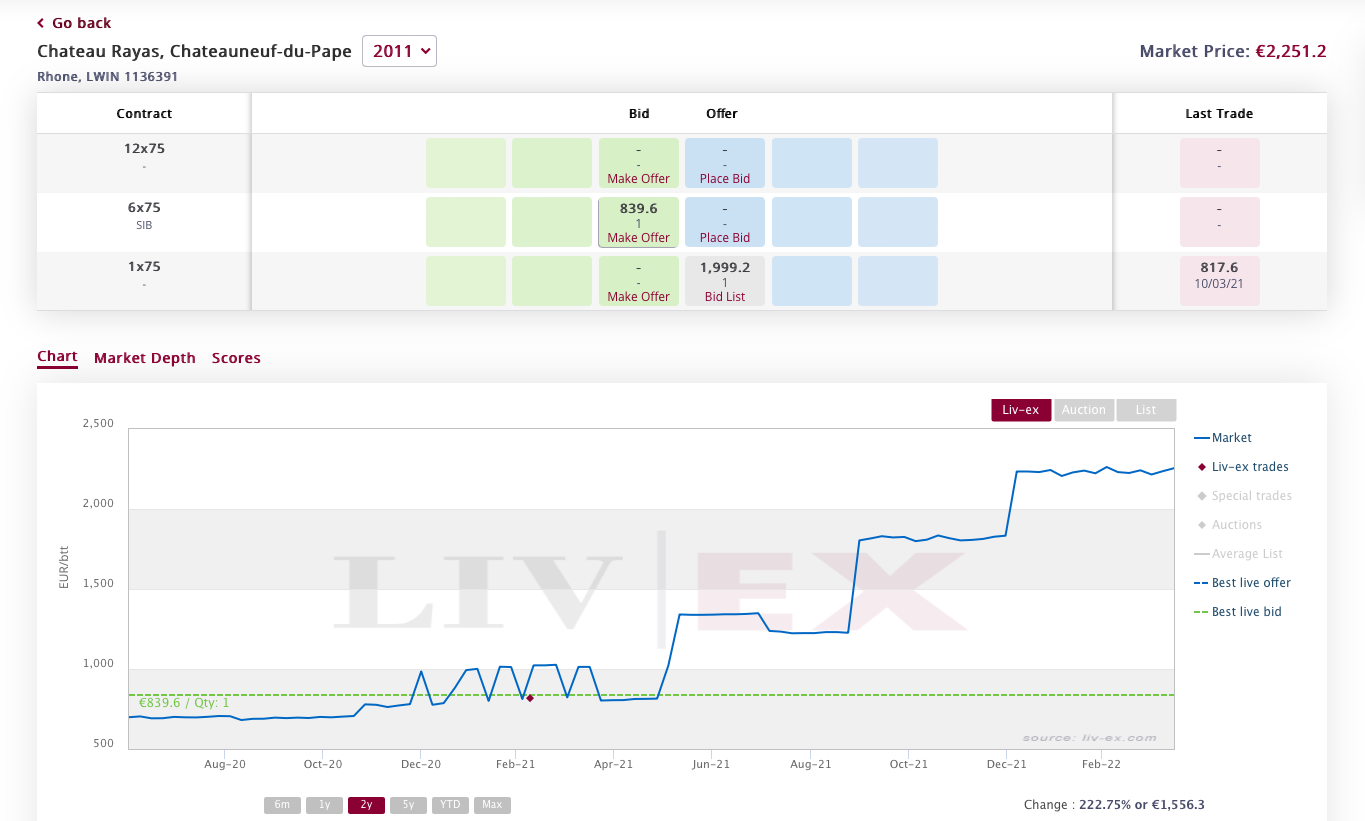This screenshot has height=821, width=1365.
Task: Set chart range to YTD
Action: (450, 805)
